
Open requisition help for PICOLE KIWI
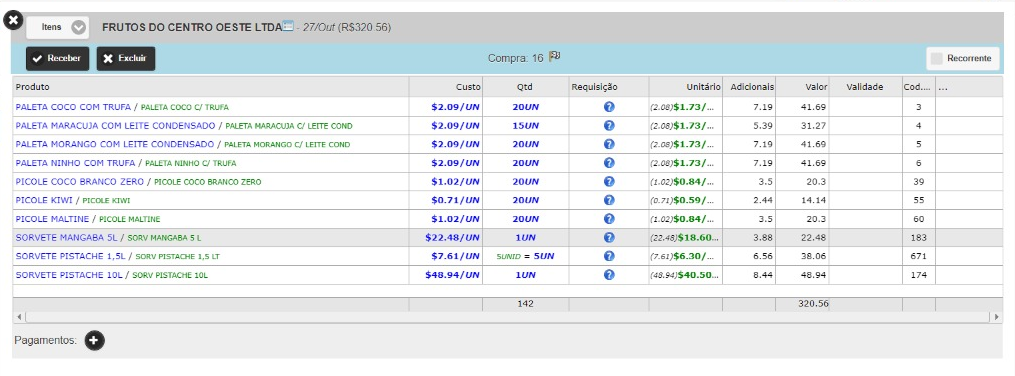tap(609, 200)
